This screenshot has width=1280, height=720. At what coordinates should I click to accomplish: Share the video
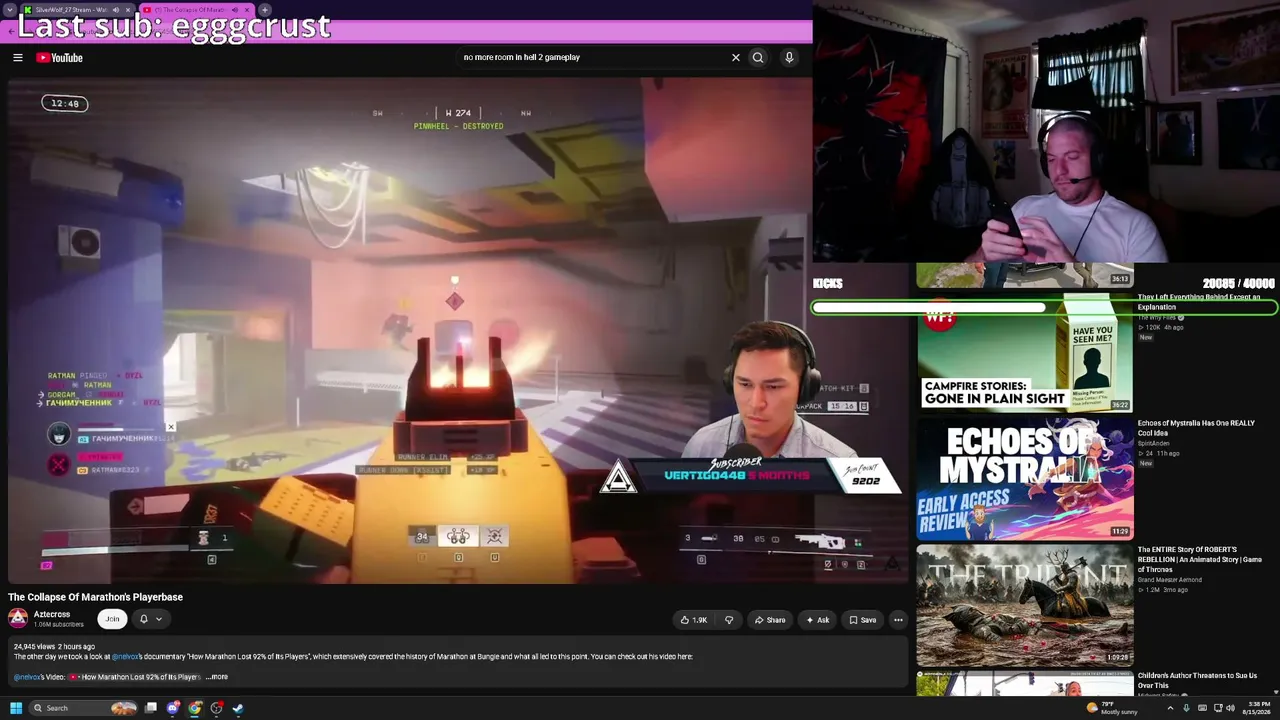point(769,620)
